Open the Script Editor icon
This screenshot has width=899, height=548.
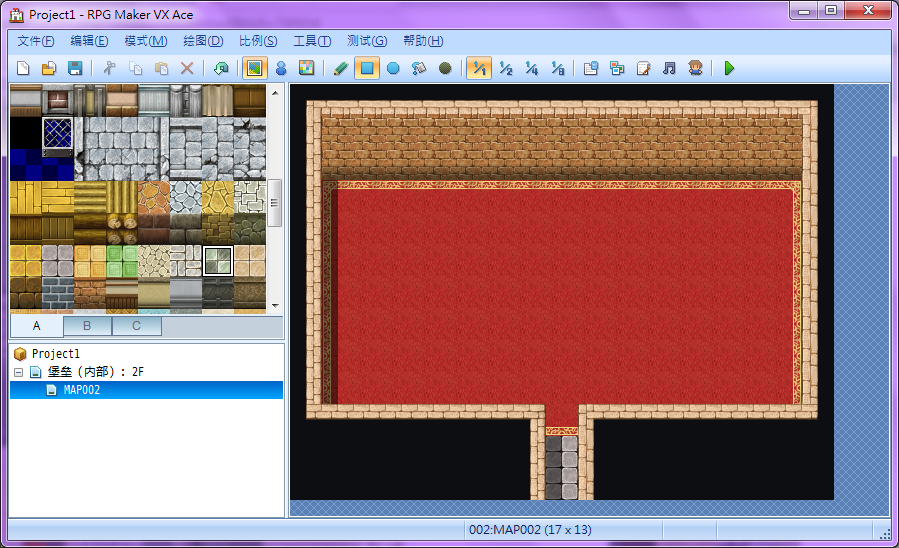[643, 68]
